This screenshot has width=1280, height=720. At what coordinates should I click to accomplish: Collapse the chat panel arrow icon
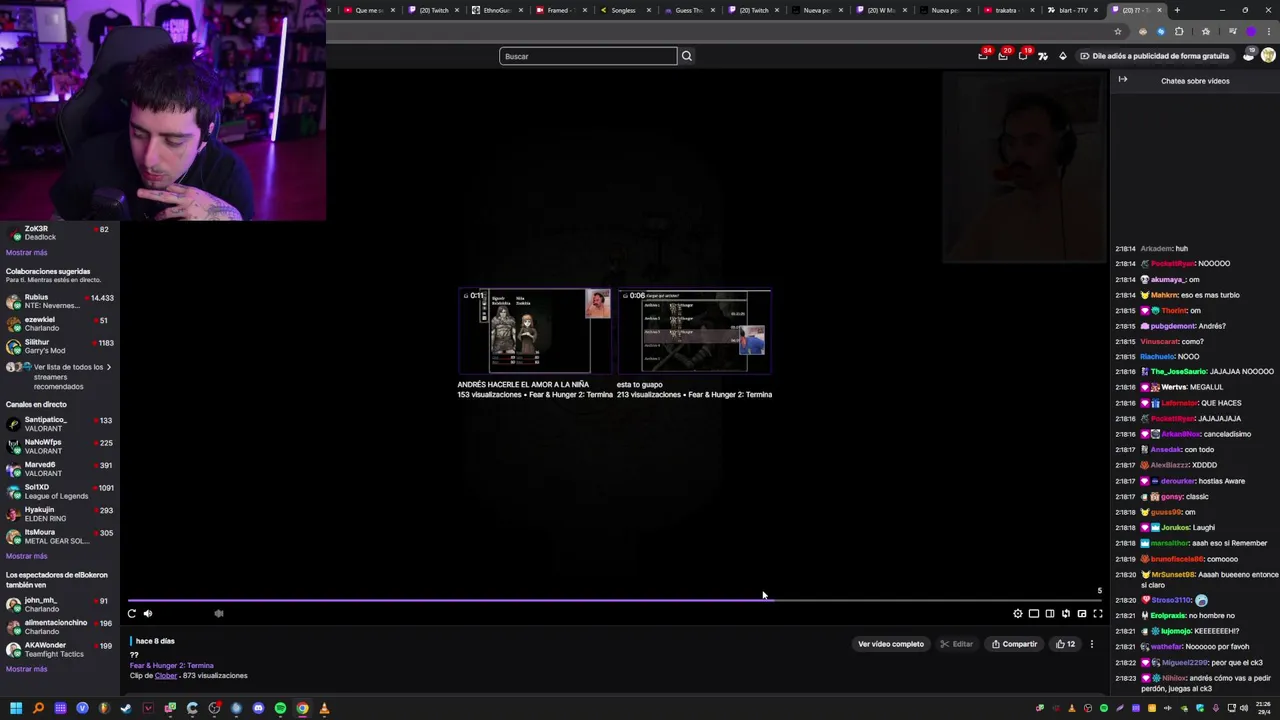(1123, 80)
